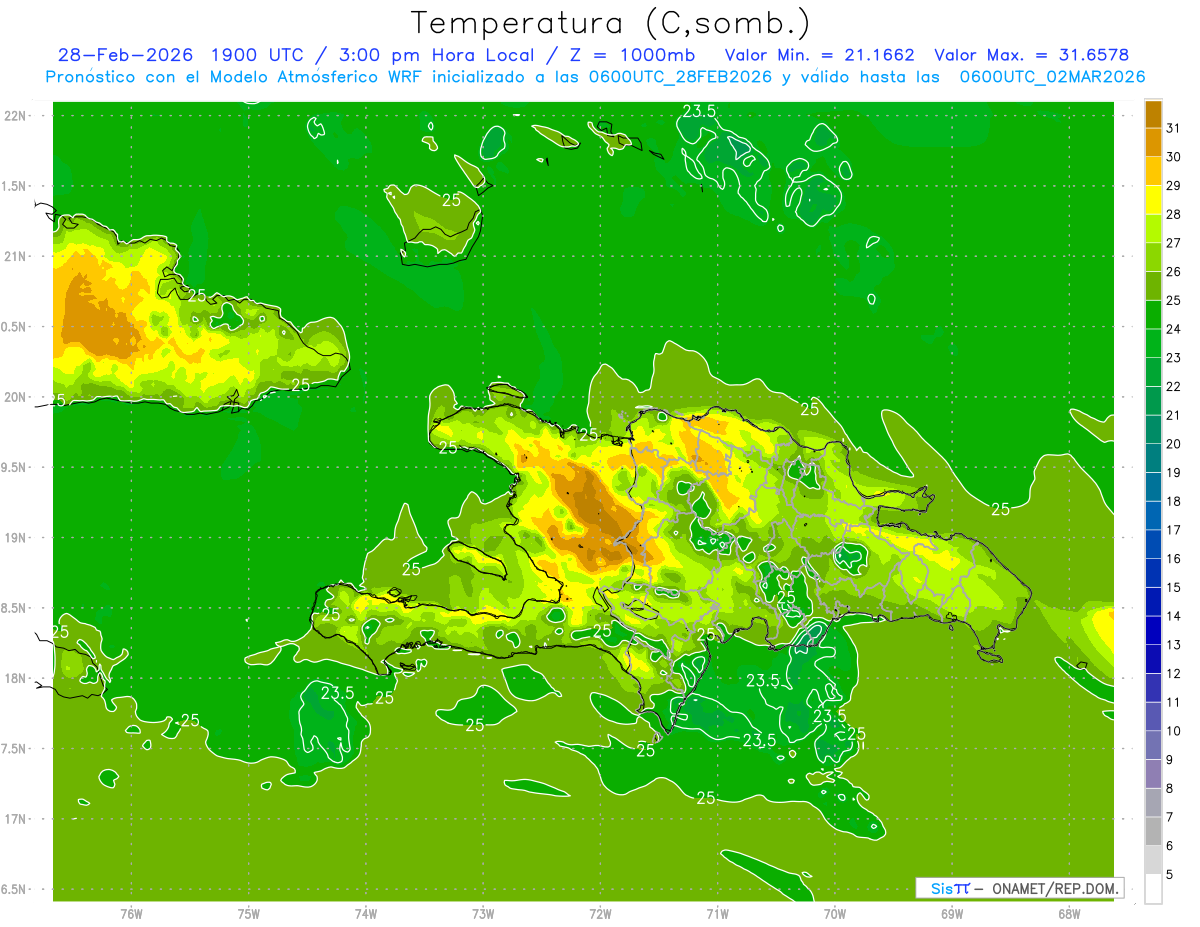Click the '19N' latitude axis label
The width and height of the screenshot is (1200, 927).
click(x=15, y=537)
